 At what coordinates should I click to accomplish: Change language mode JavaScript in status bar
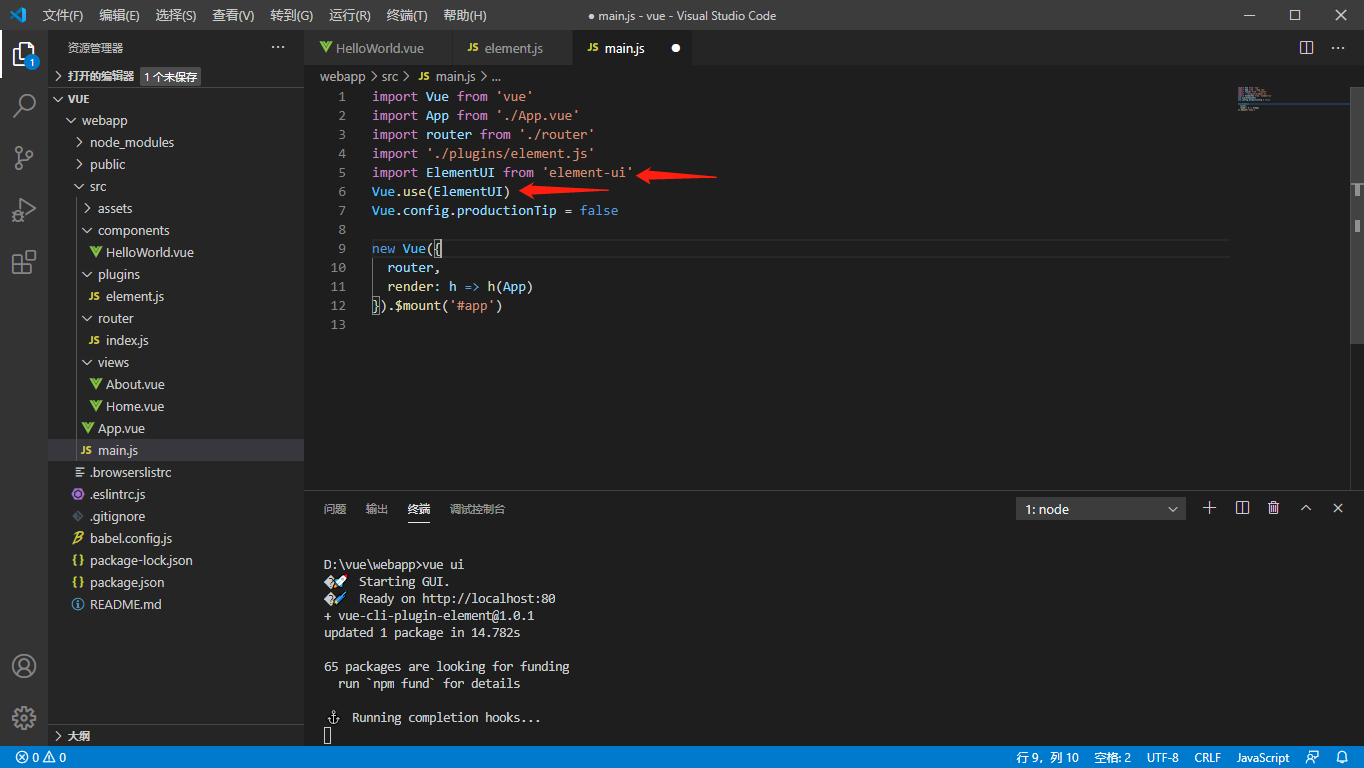coord(1263,757)
